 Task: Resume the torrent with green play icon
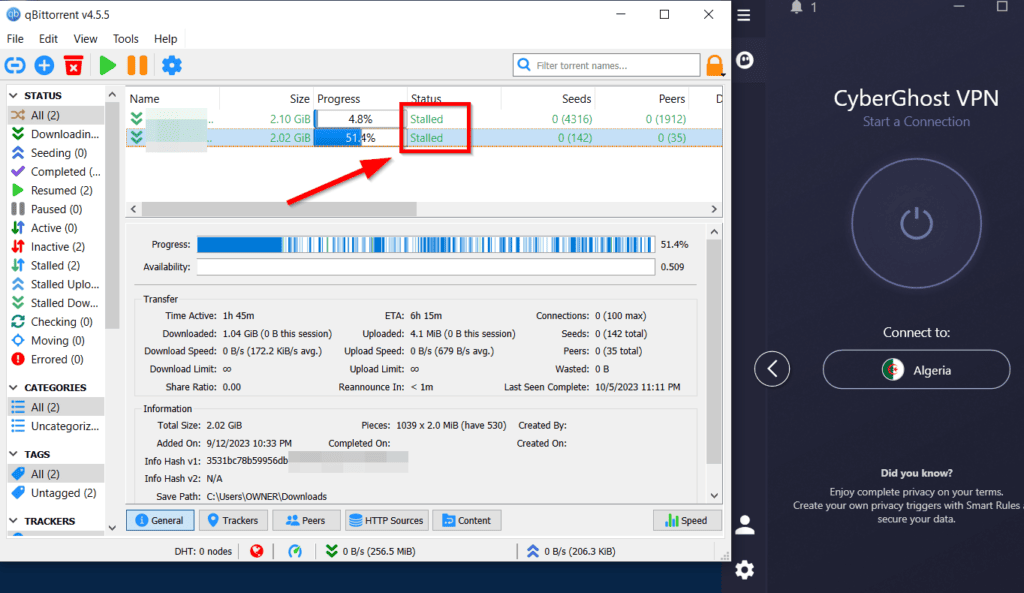(x=106, y=65)
